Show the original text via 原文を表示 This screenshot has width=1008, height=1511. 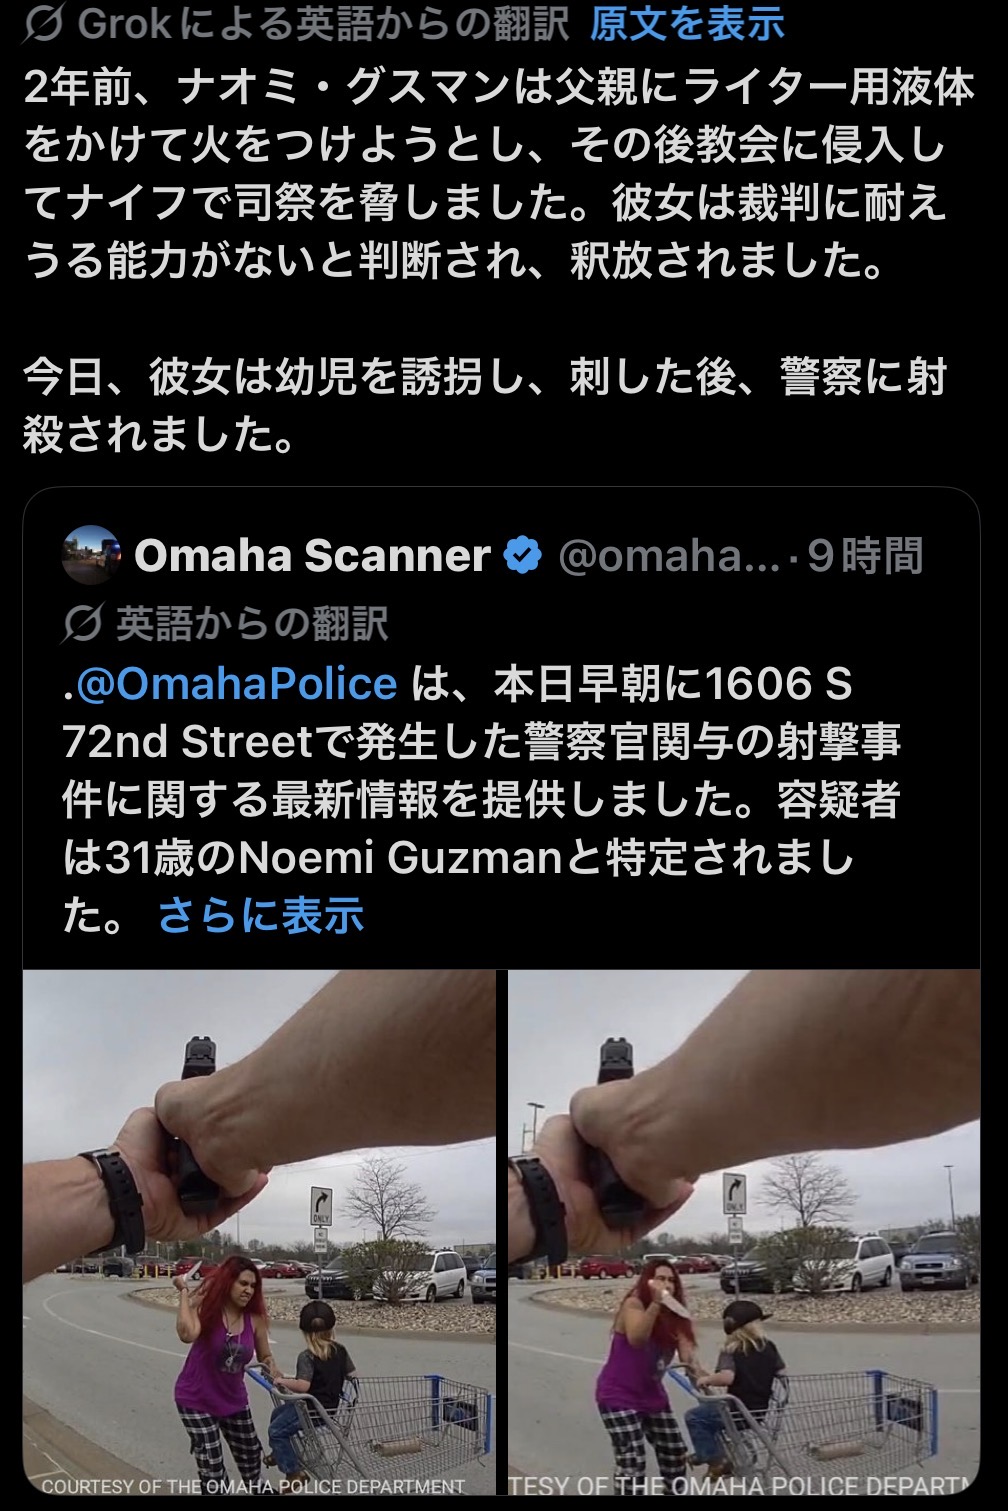[x=686, y=24]
